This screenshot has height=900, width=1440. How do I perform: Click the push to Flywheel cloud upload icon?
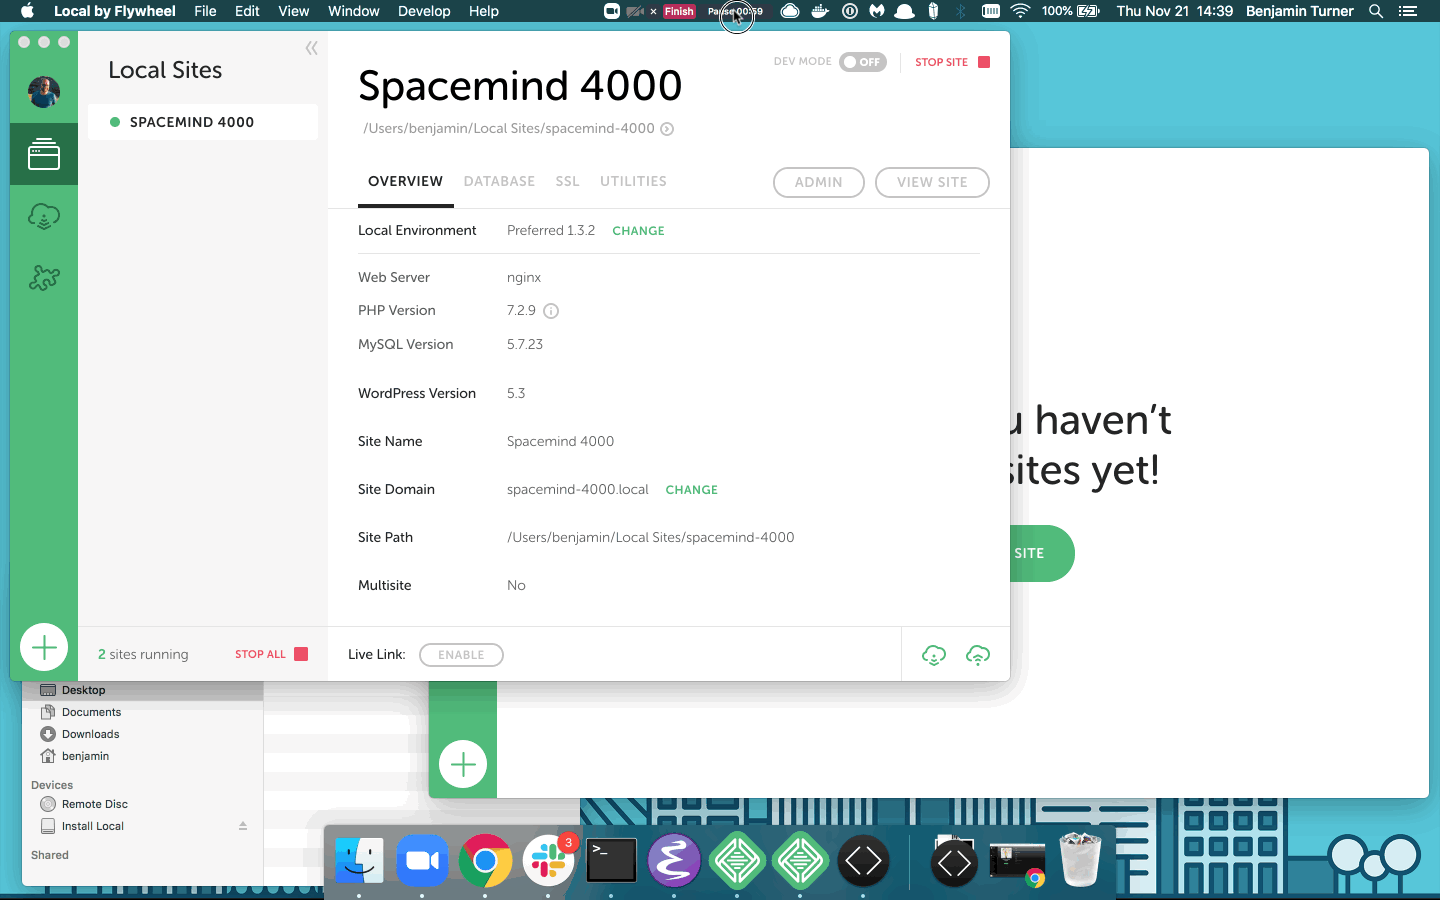[x=978, y=655]
